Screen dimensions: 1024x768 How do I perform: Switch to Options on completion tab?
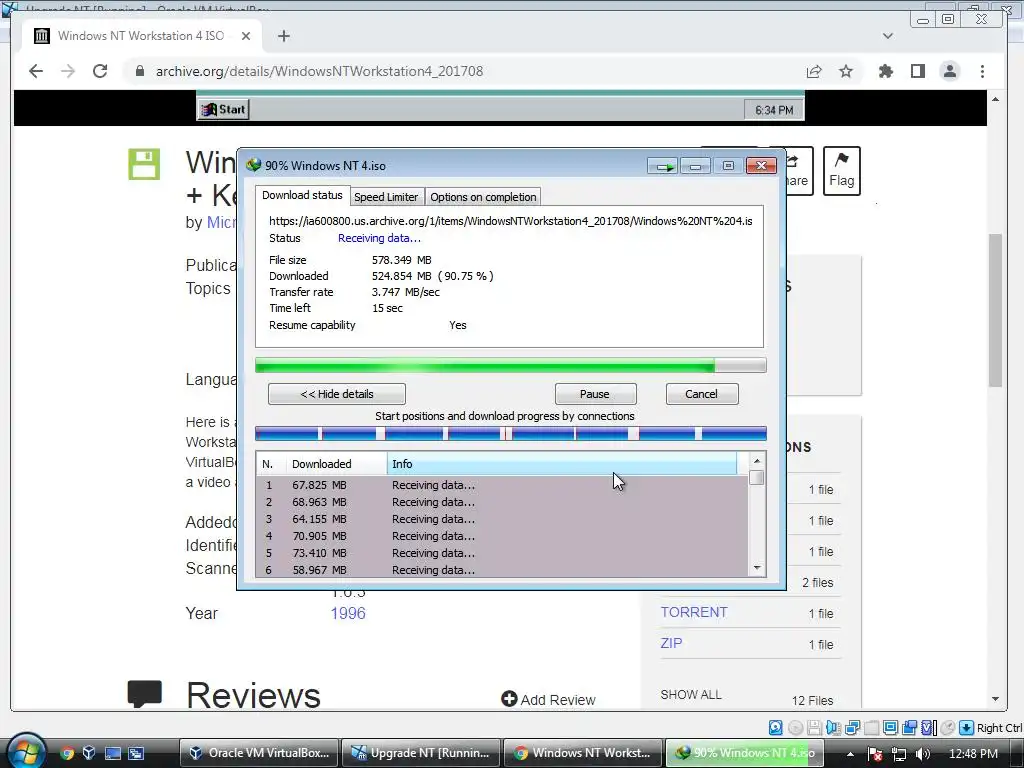coord(483,197)
